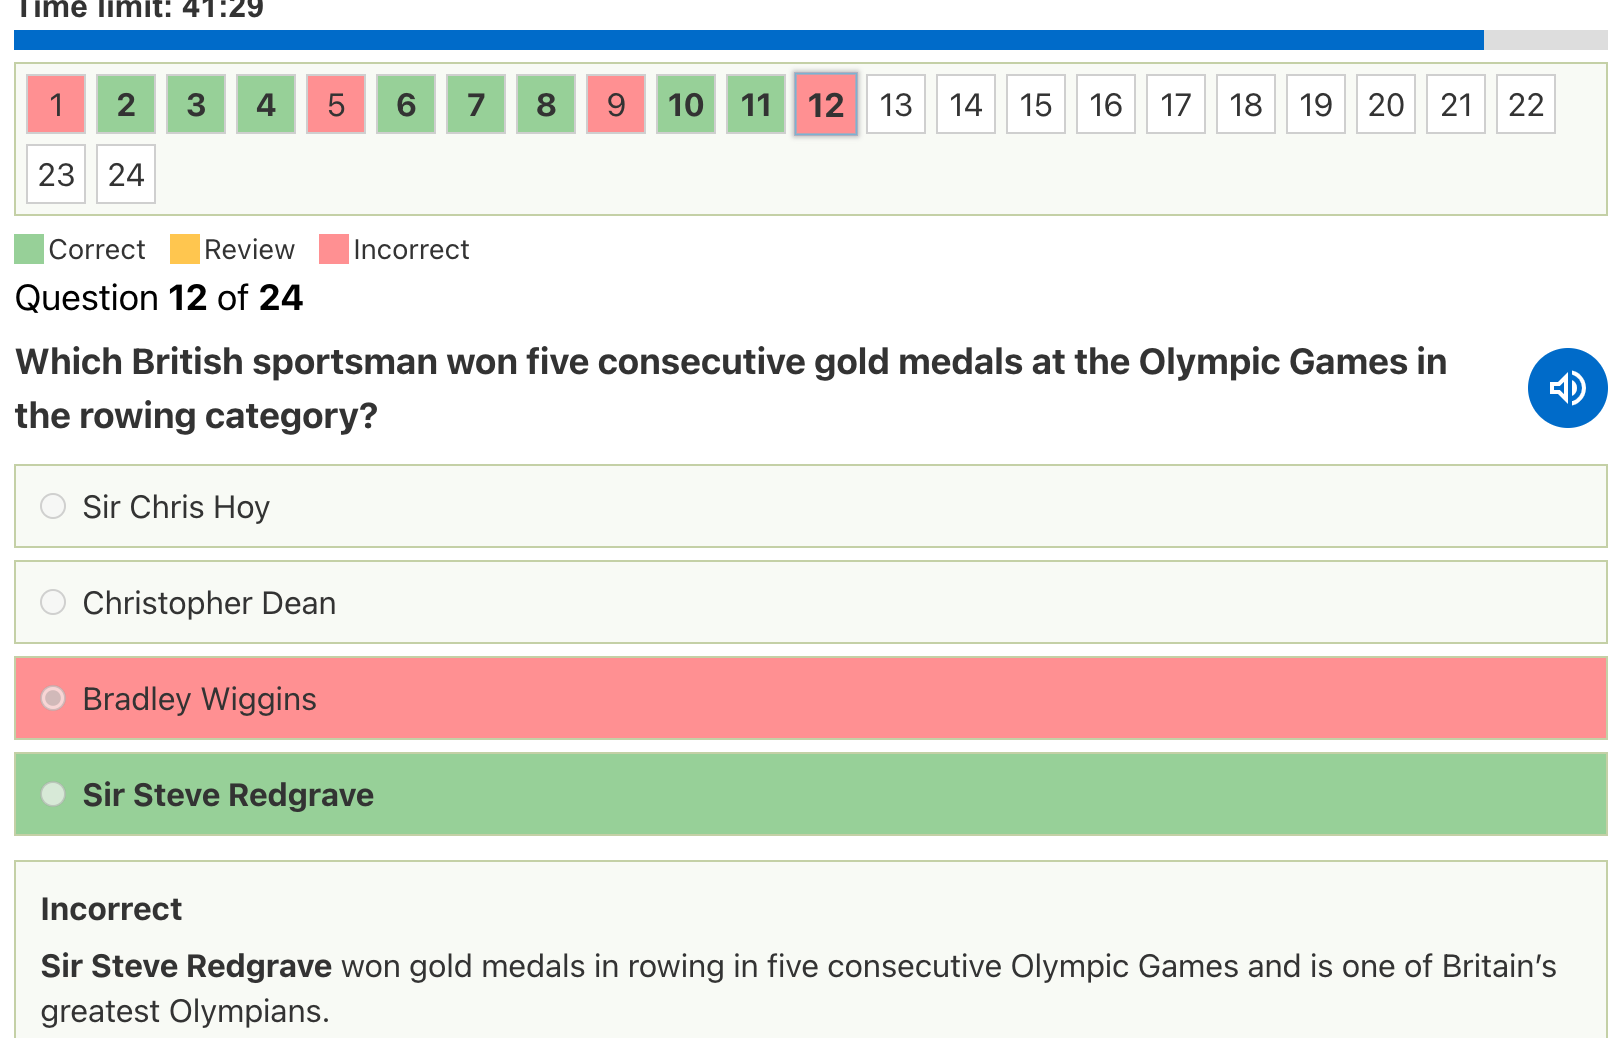
Task: Open question 9 from the question grid
Action: (x=616, y=104)
